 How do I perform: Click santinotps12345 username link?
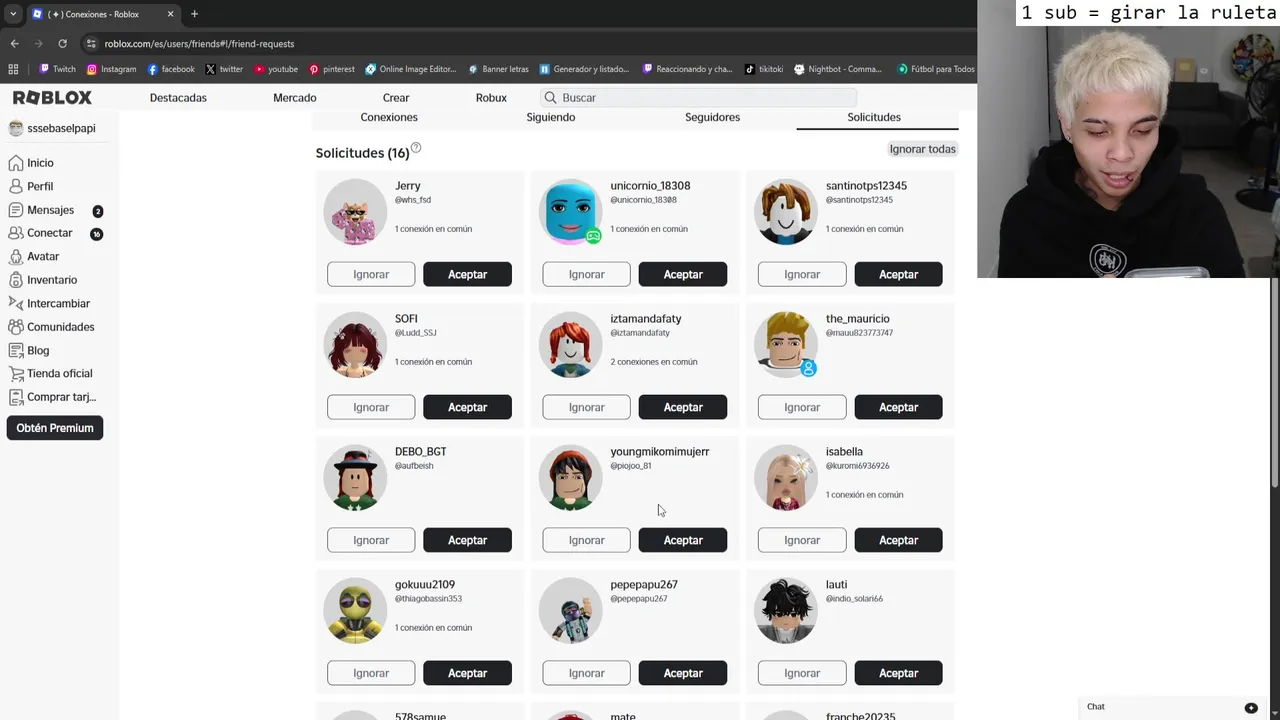coord(866,186)
